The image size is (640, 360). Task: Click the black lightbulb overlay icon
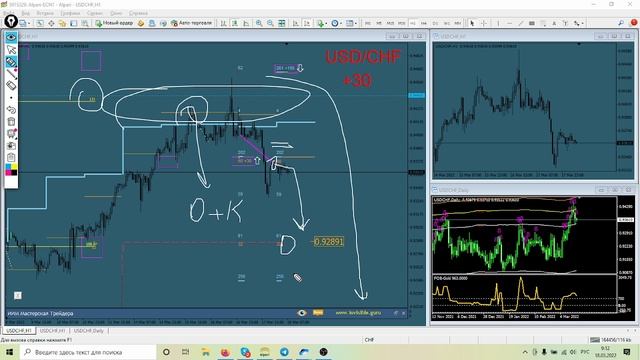coord(11,21)
